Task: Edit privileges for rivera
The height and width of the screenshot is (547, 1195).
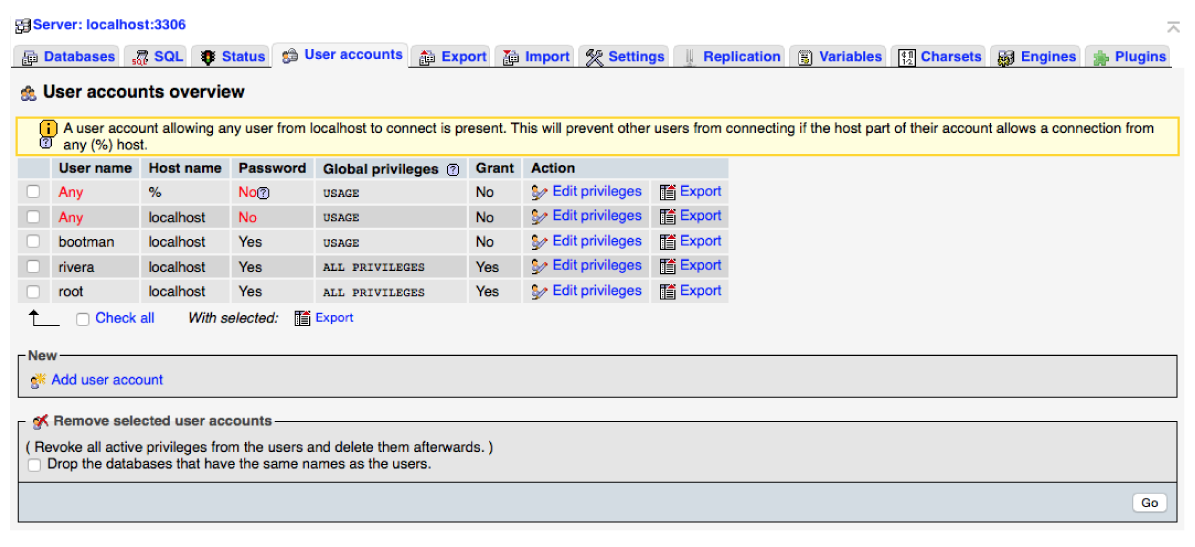Action: (x=597, y=265)
